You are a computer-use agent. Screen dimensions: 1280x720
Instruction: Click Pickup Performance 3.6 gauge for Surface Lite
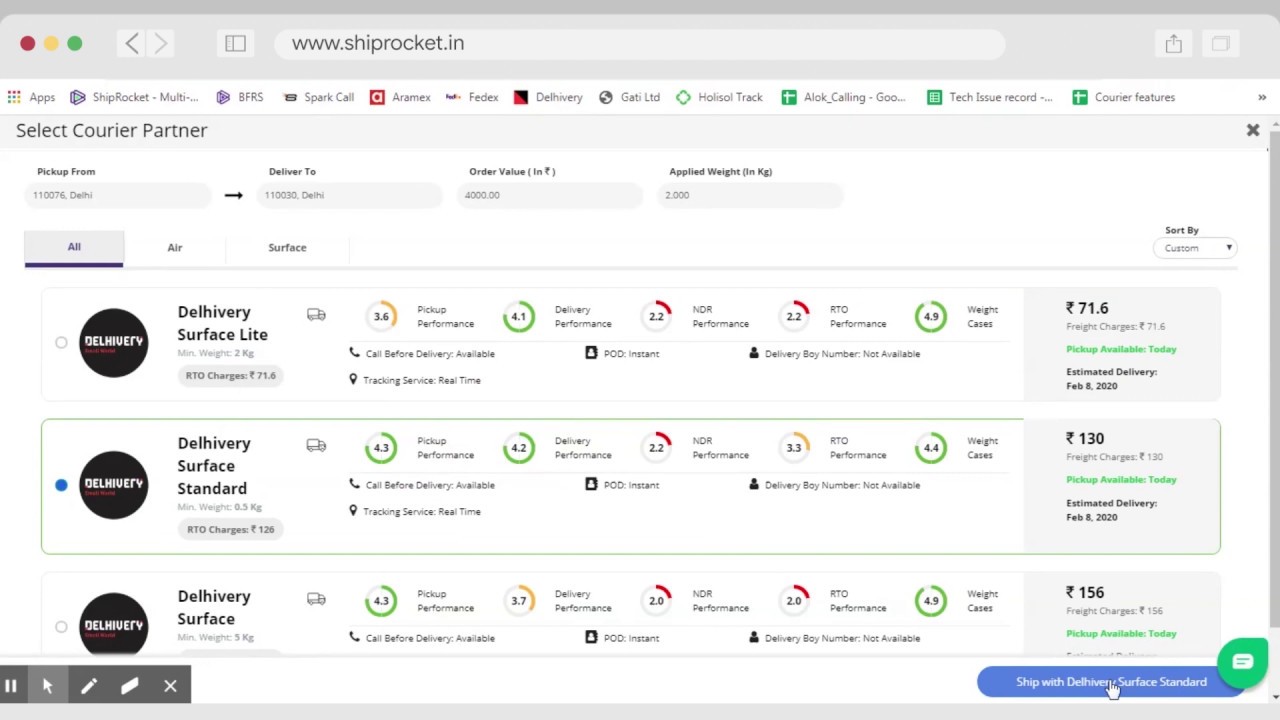(381, 316)
